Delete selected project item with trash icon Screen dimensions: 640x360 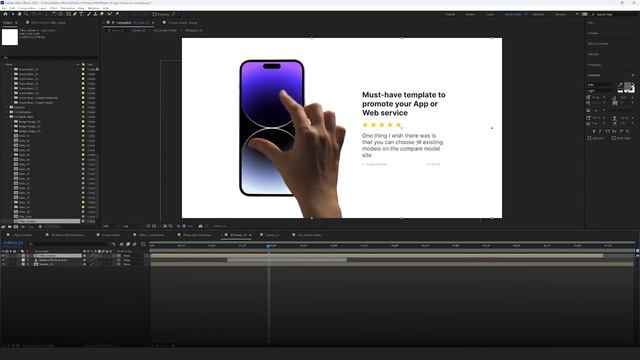pyautogui.click(x=40, y=227)
